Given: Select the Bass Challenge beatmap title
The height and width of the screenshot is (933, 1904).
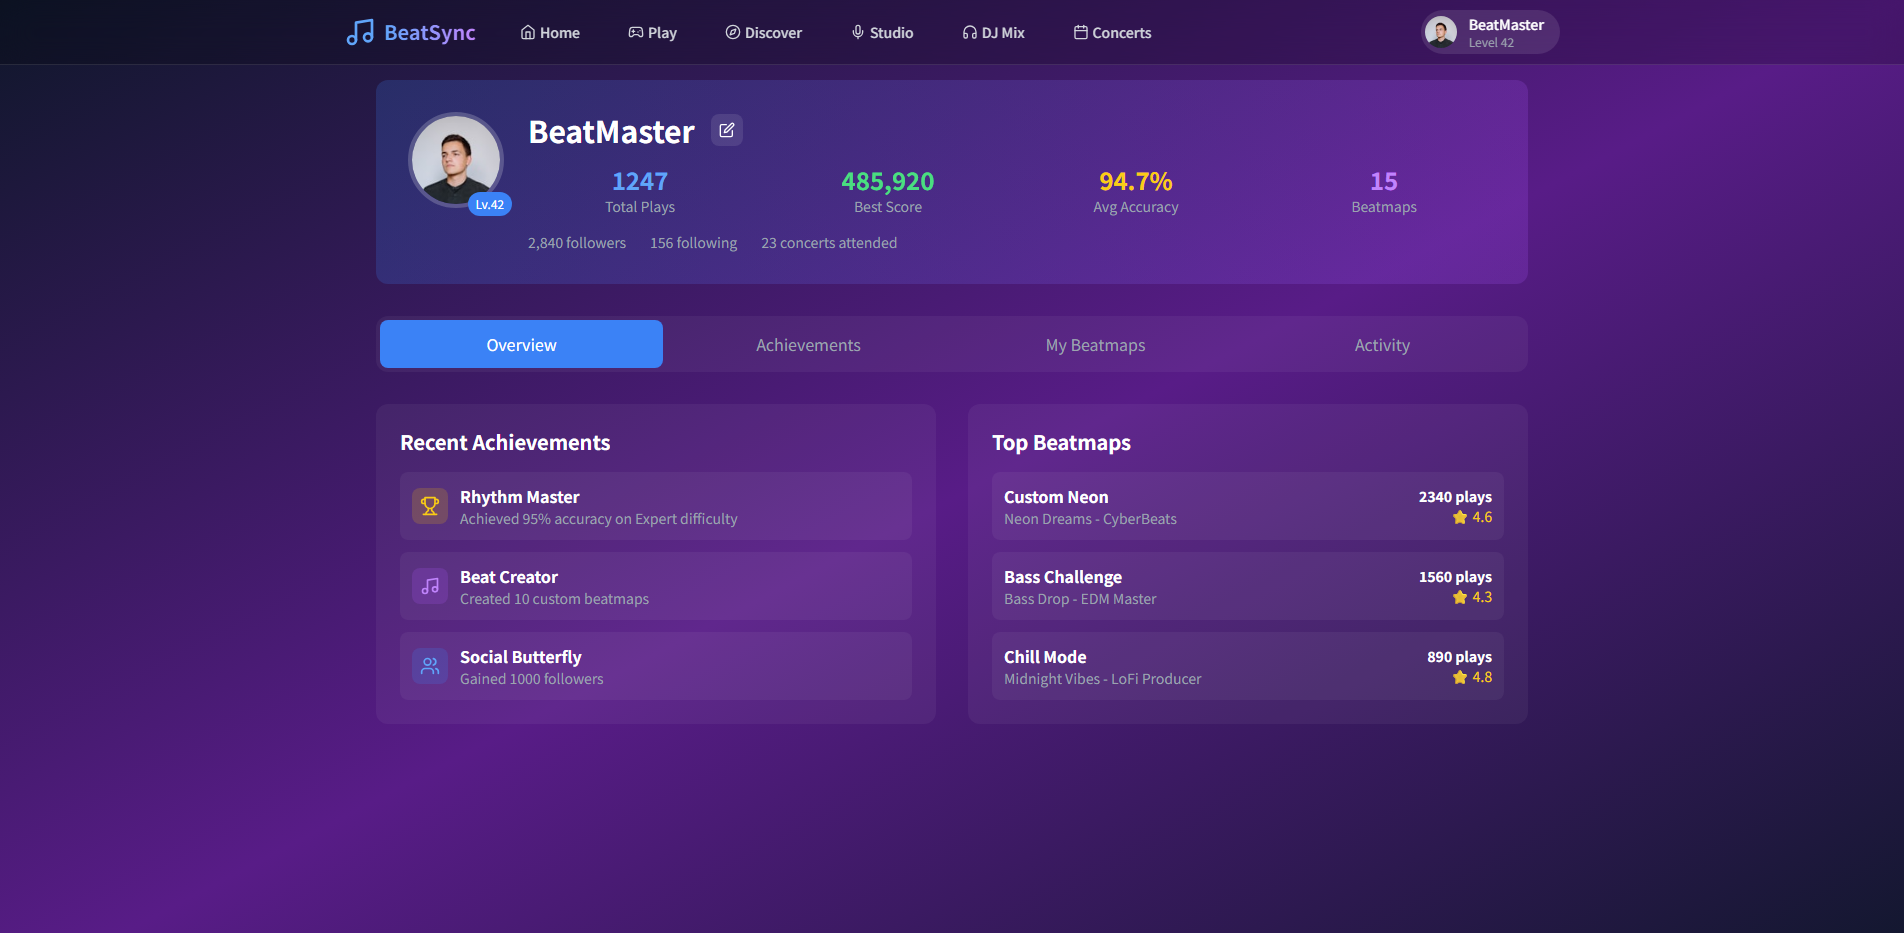Looking at the screenshot, I should (1063, 577).
